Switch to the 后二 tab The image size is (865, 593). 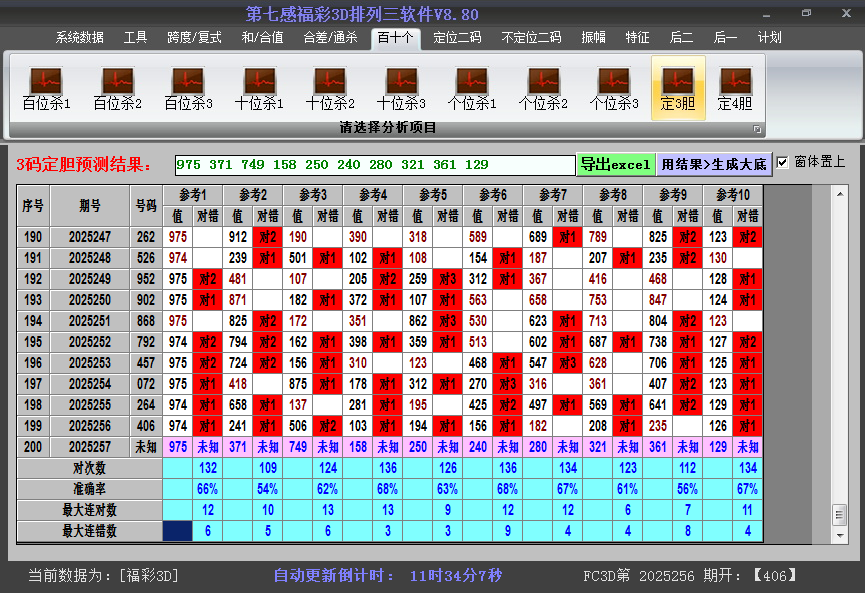pyautogui.click(x=681, y=38)
